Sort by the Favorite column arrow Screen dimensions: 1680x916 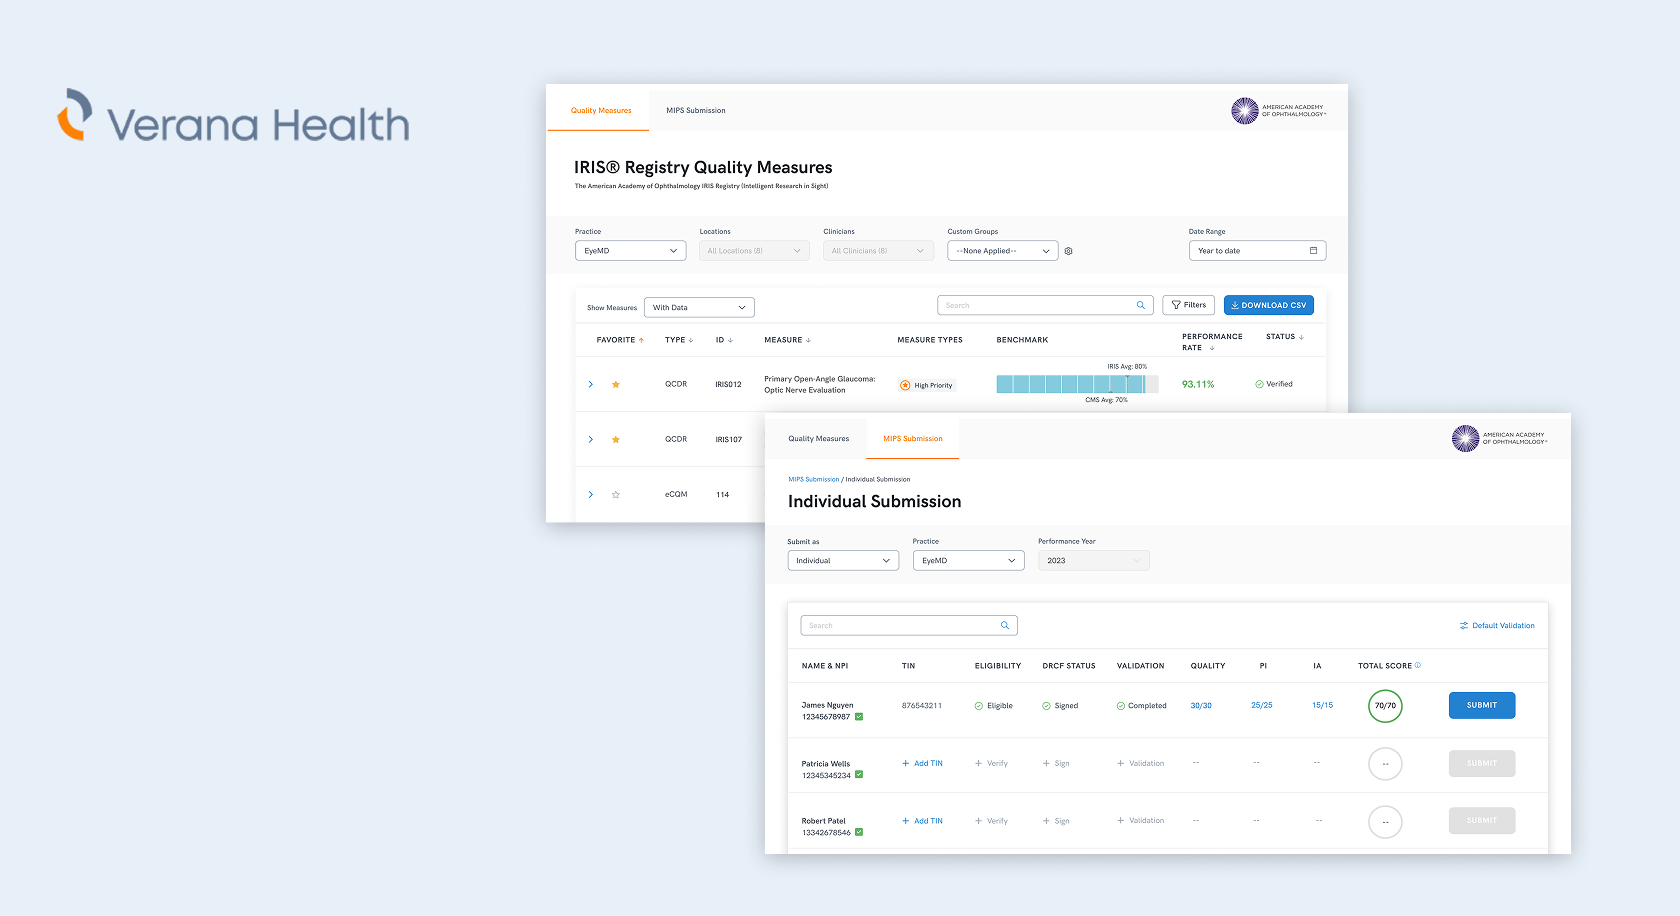641,340
